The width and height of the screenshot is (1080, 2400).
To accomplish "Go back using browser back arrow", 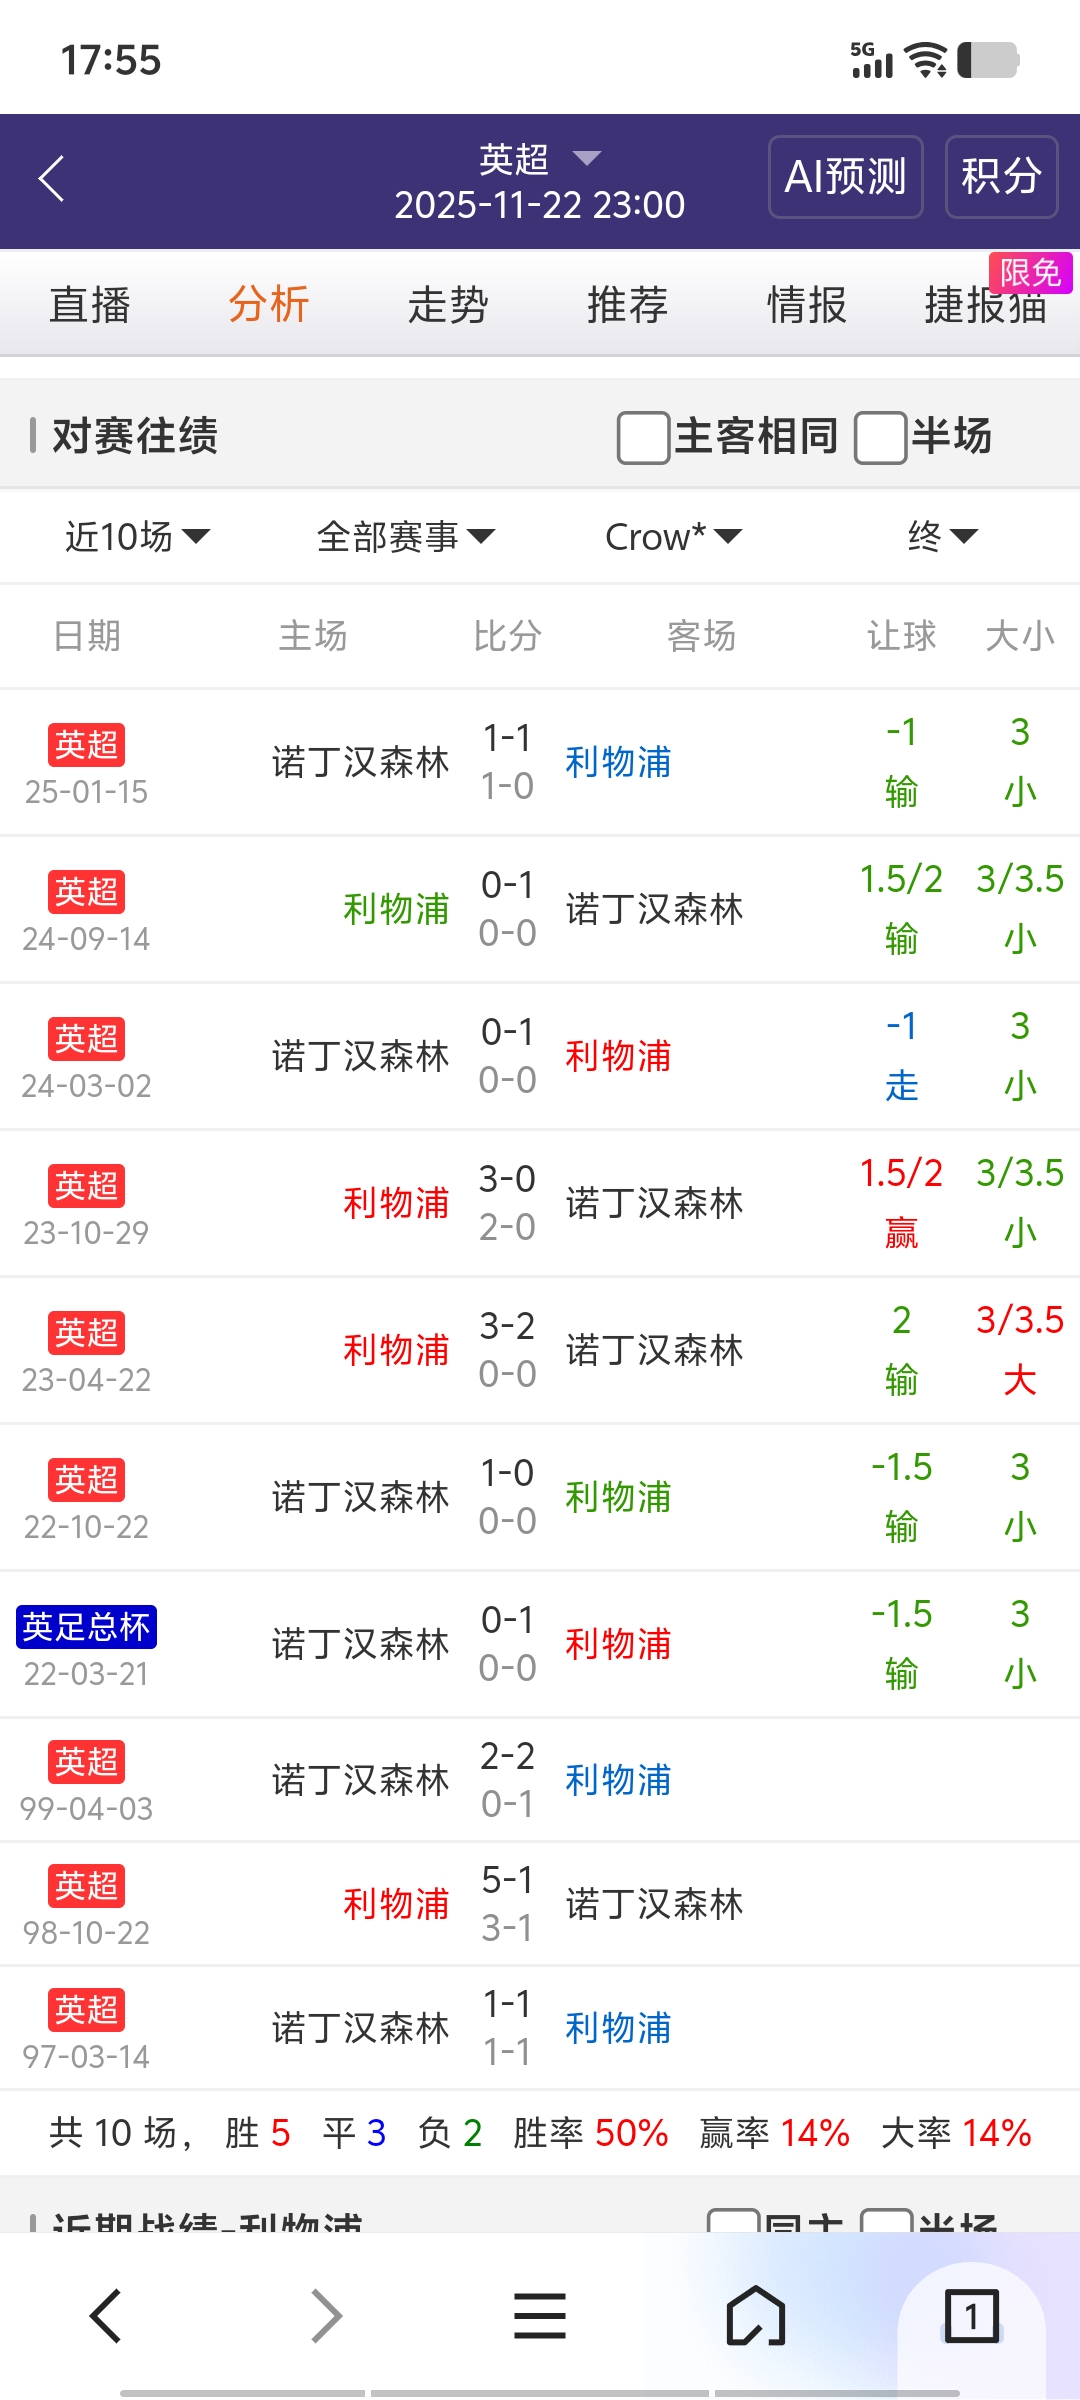I will pyautogui.click(x=106, y=2316).
